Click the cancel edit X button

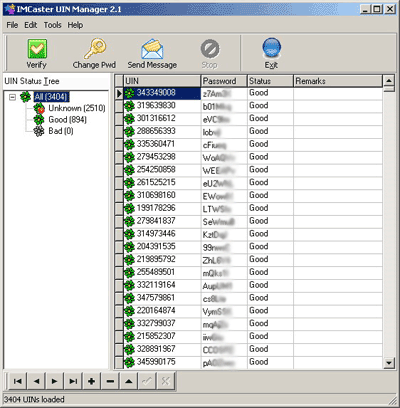pyautogui.click(x=165, y=381)
